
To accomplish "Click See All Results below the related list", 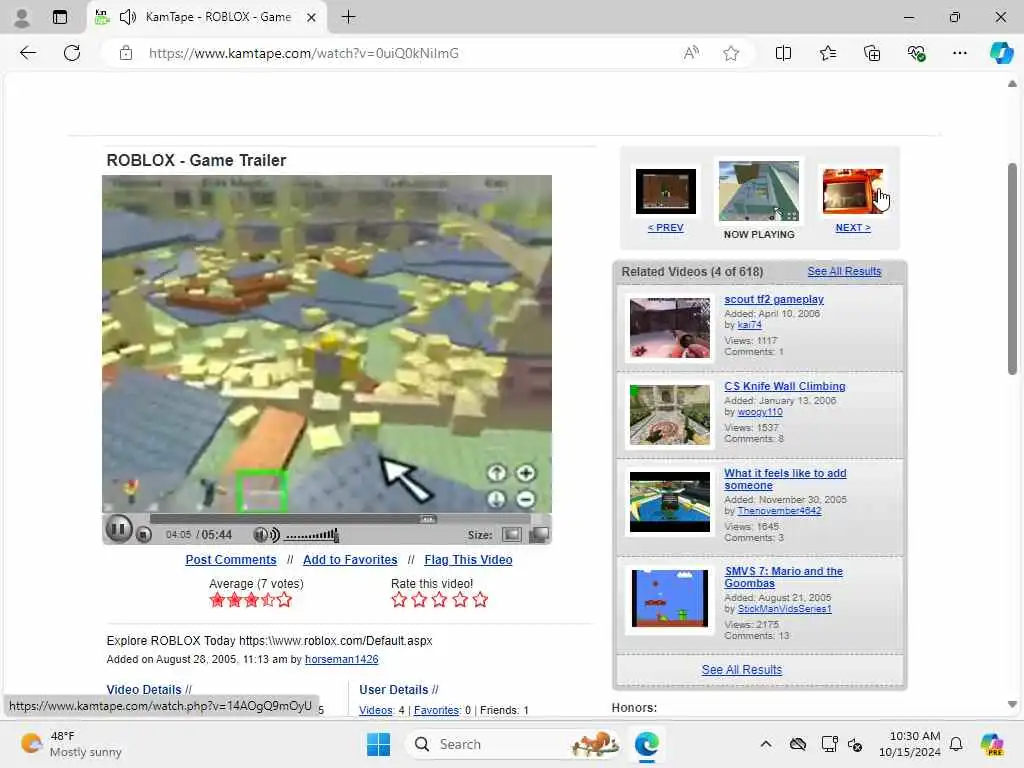I will (x=742, y=669).
